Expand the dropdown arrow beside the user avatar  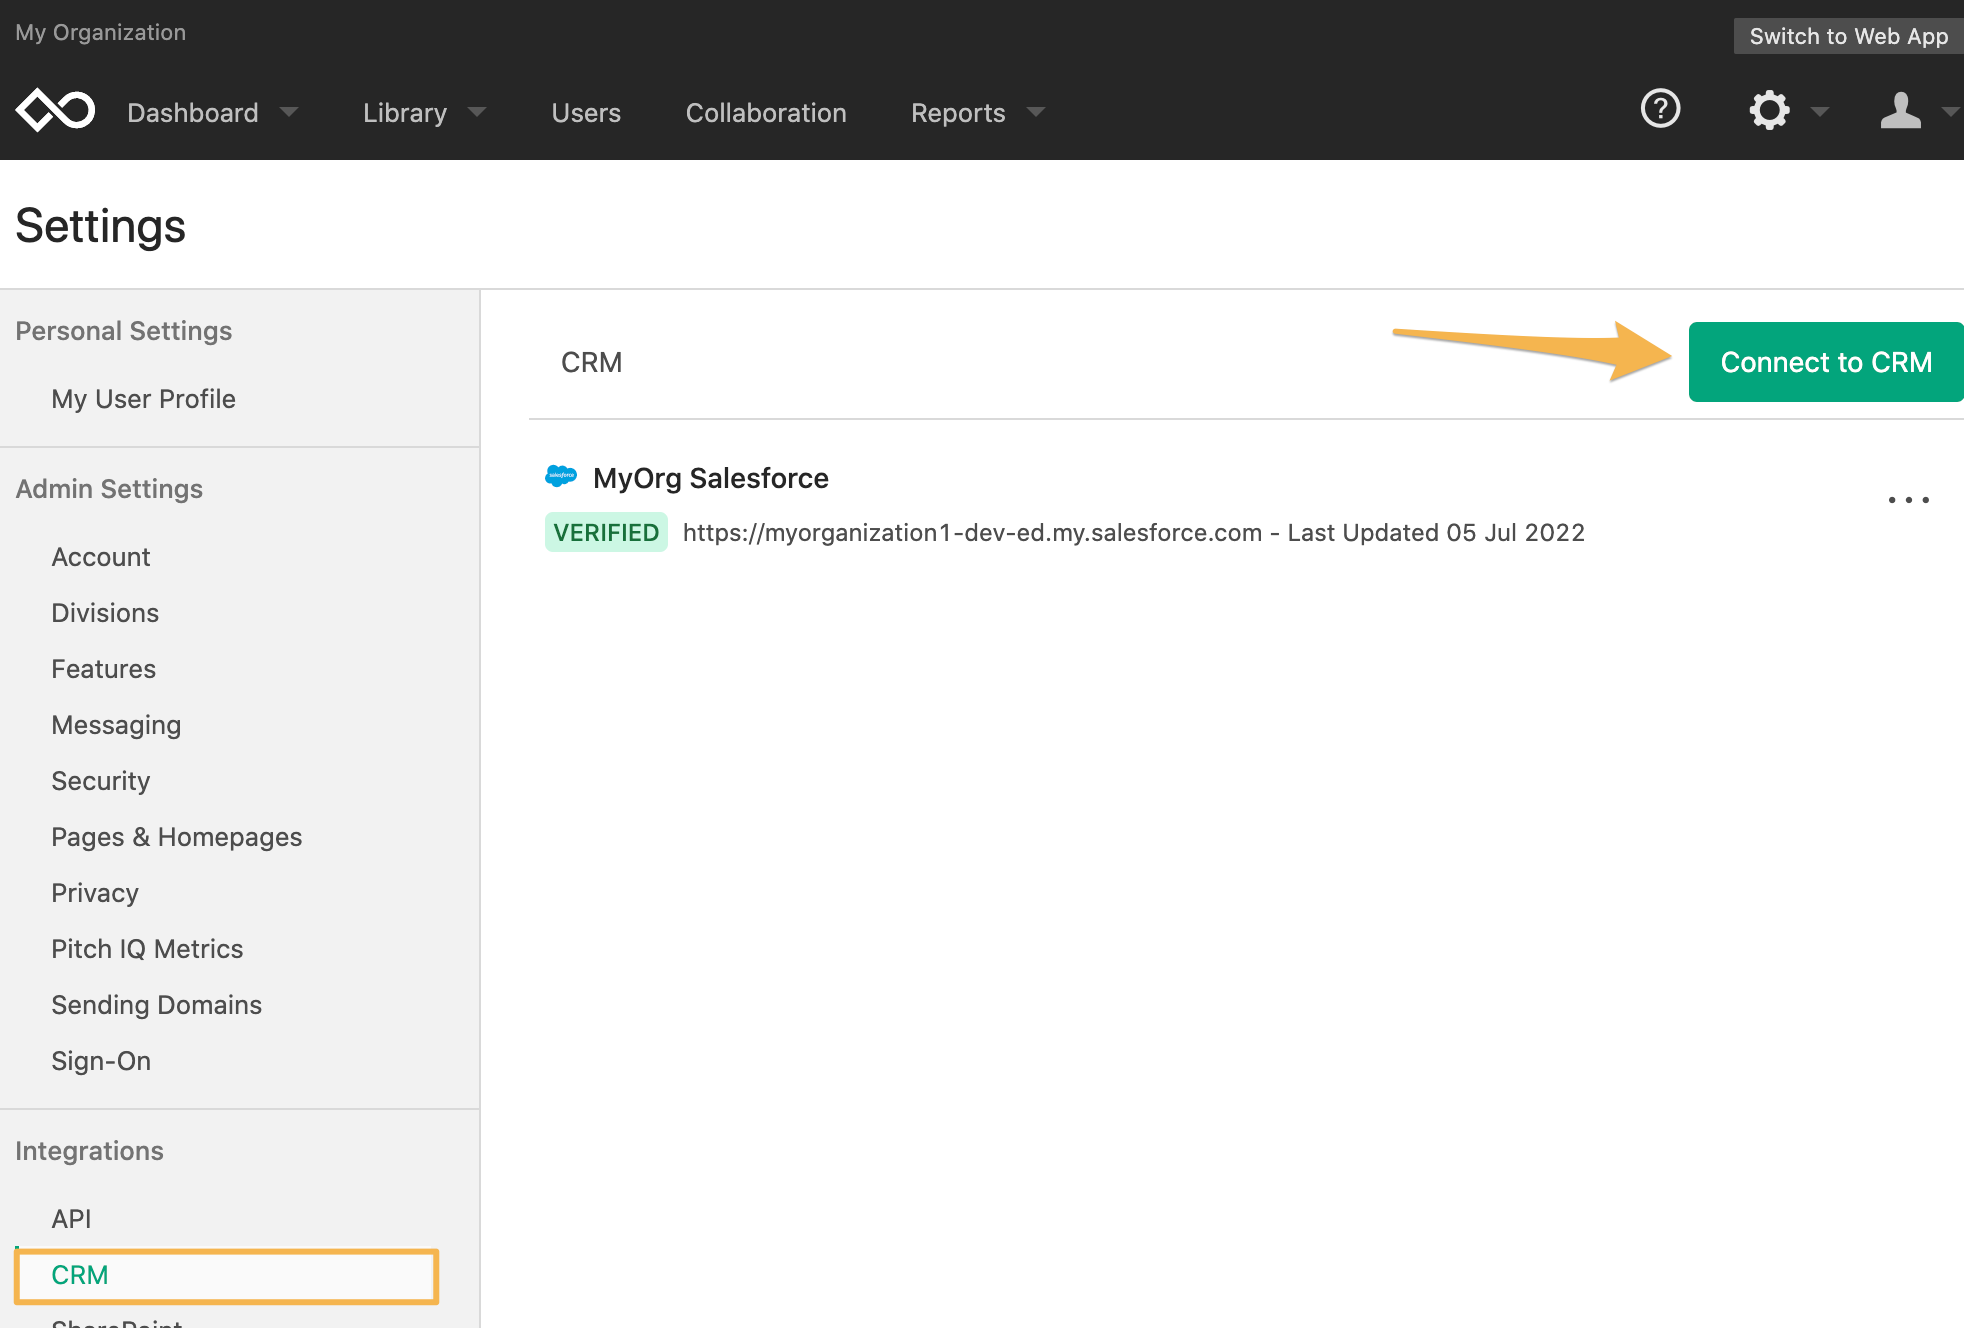click(x=1950, y=112)
